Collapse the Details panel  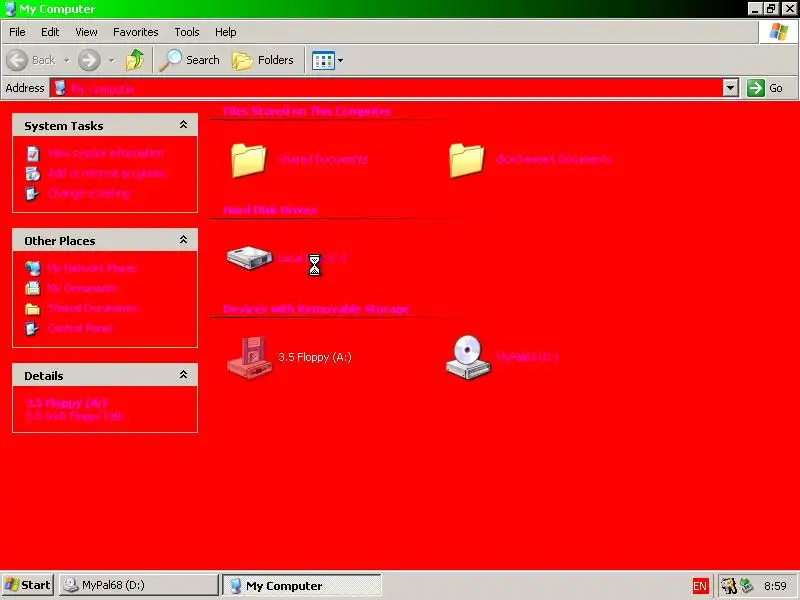point(183,375)
